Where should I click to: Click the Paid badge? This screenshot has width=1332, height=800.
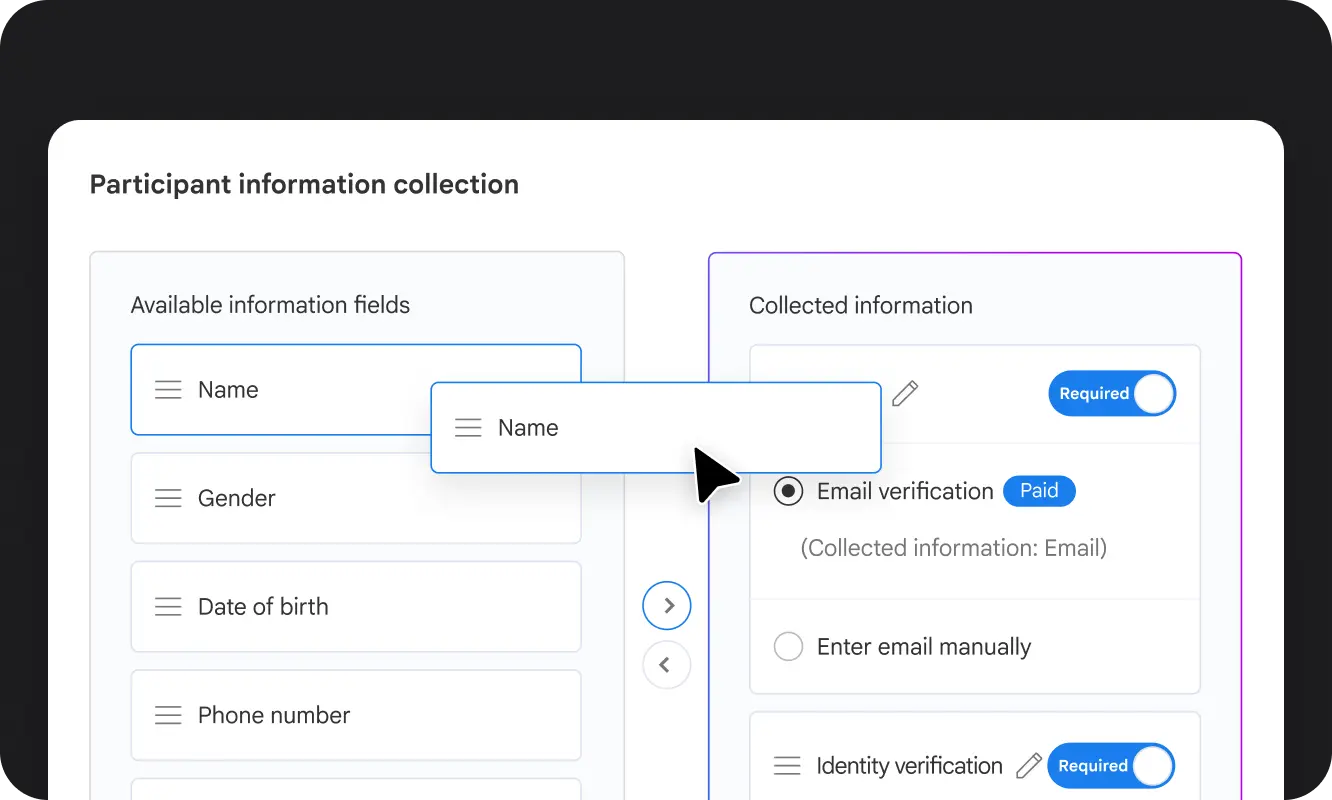(1039, 491)
